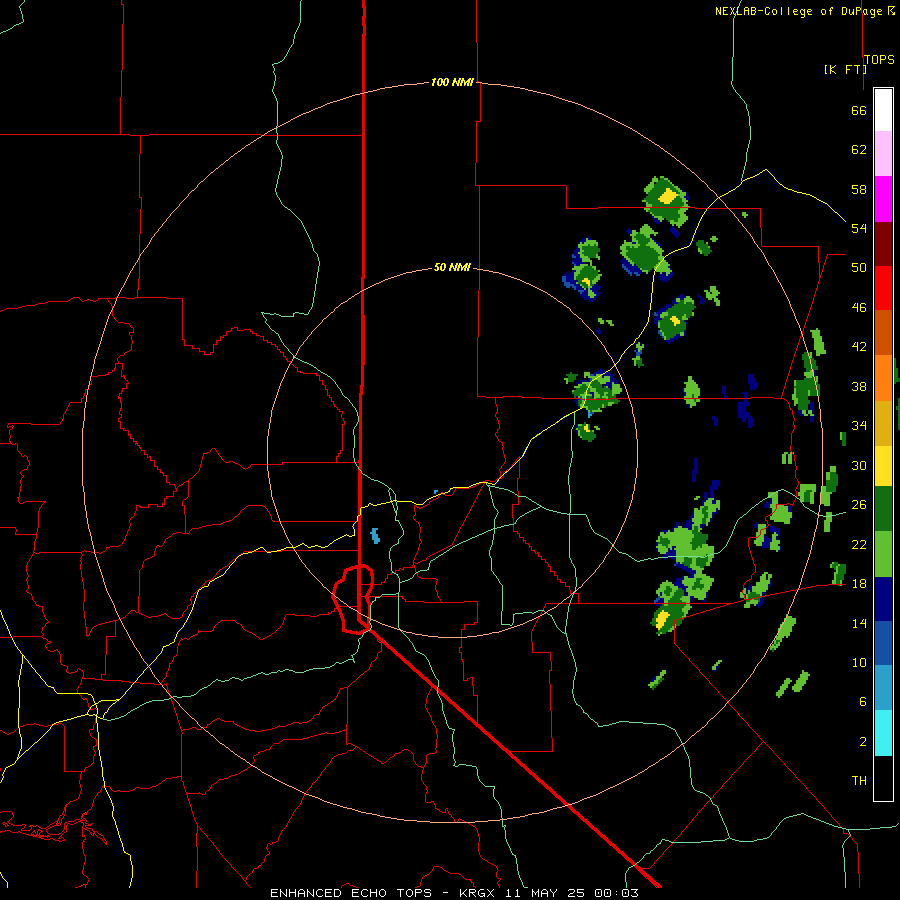The width and height of the screenshot is (900, 900).
Task: Click the '30' legend value
Action: [x=859, y=465]
